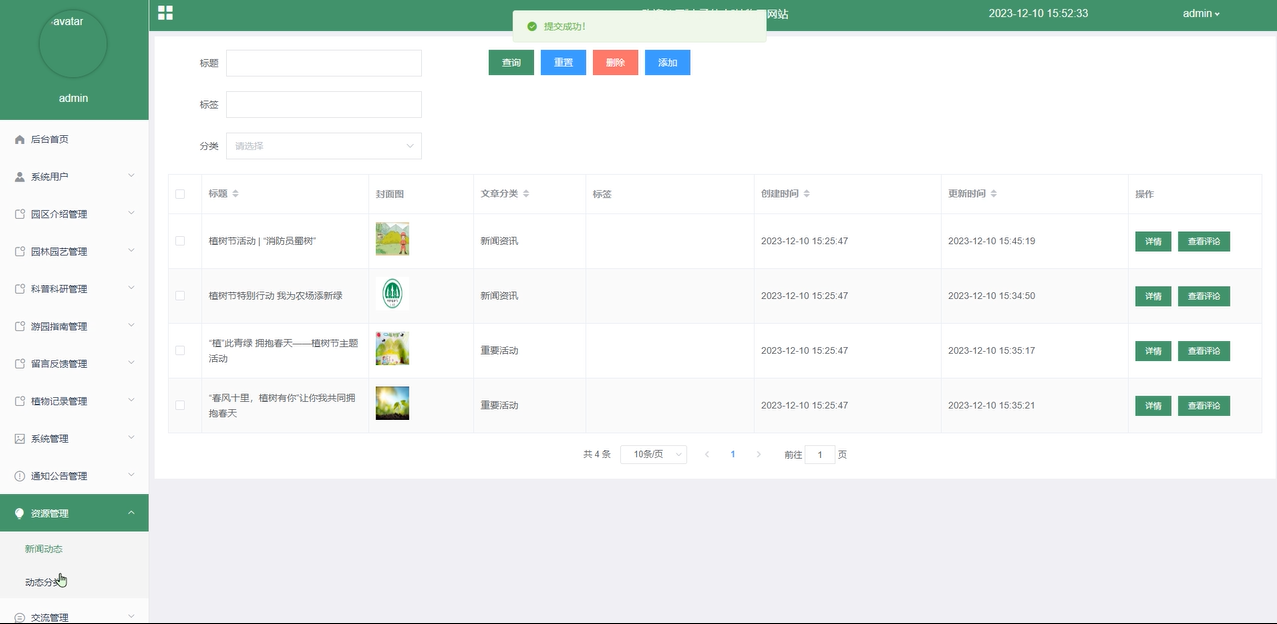Open the admin user dropdown in header
This screenshot has width=1277, height=624.
tap(1201, 14)
